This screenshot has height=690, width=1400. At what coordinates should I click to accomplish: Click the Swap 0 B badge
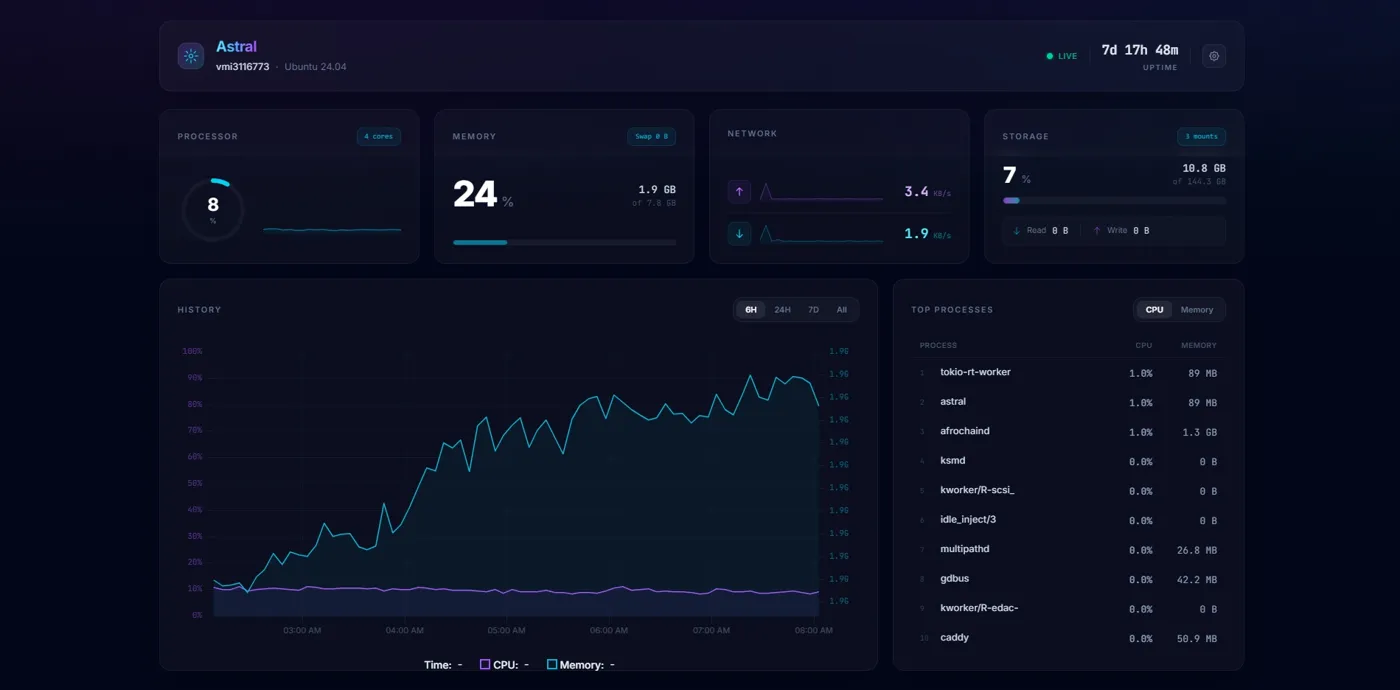(x=652, y=137)
